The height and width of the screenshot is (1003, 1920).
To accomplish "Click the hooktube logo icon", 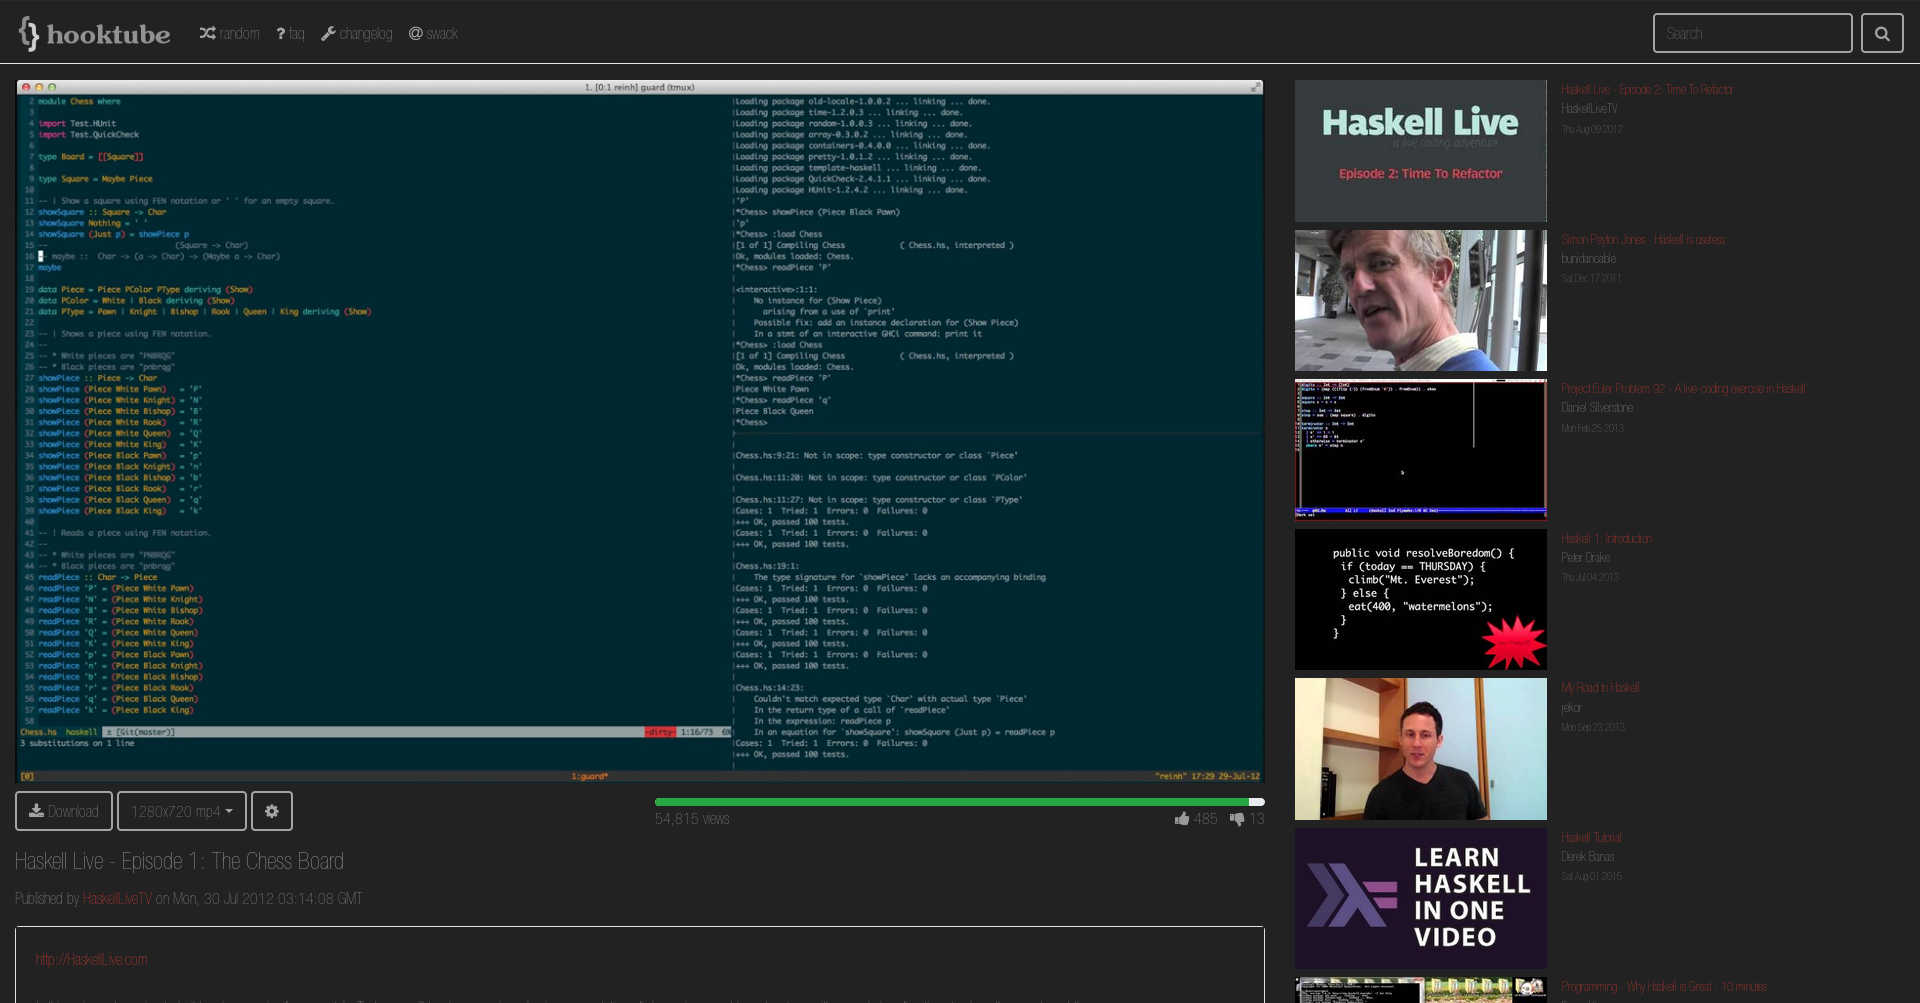I will point(27,33).
